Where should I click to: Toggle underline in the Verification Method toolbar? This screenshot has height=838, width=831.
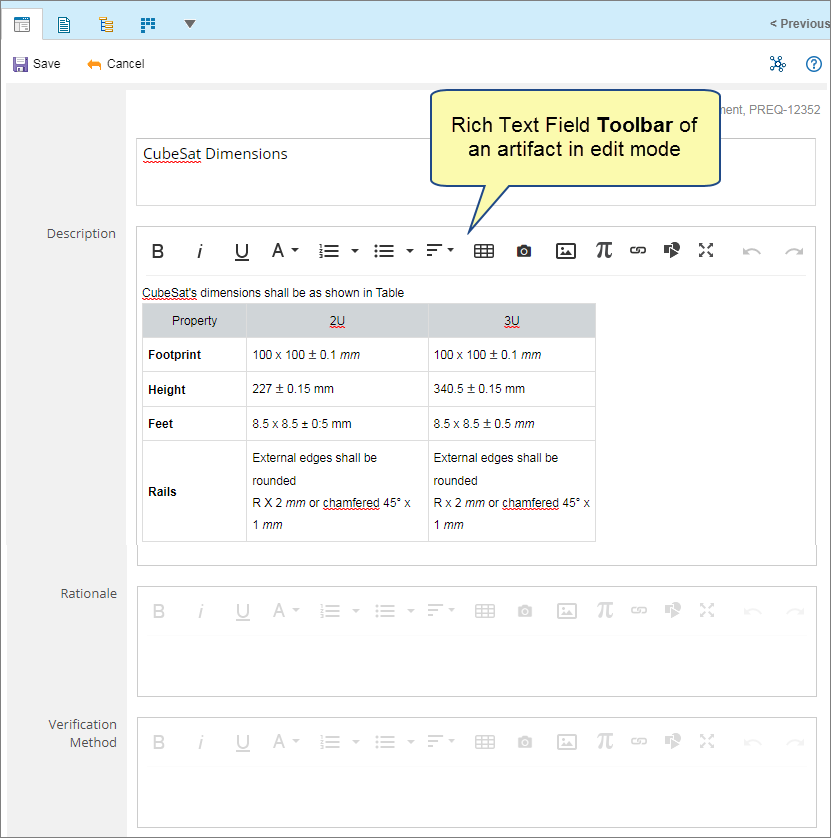click(x=243, y=742)
